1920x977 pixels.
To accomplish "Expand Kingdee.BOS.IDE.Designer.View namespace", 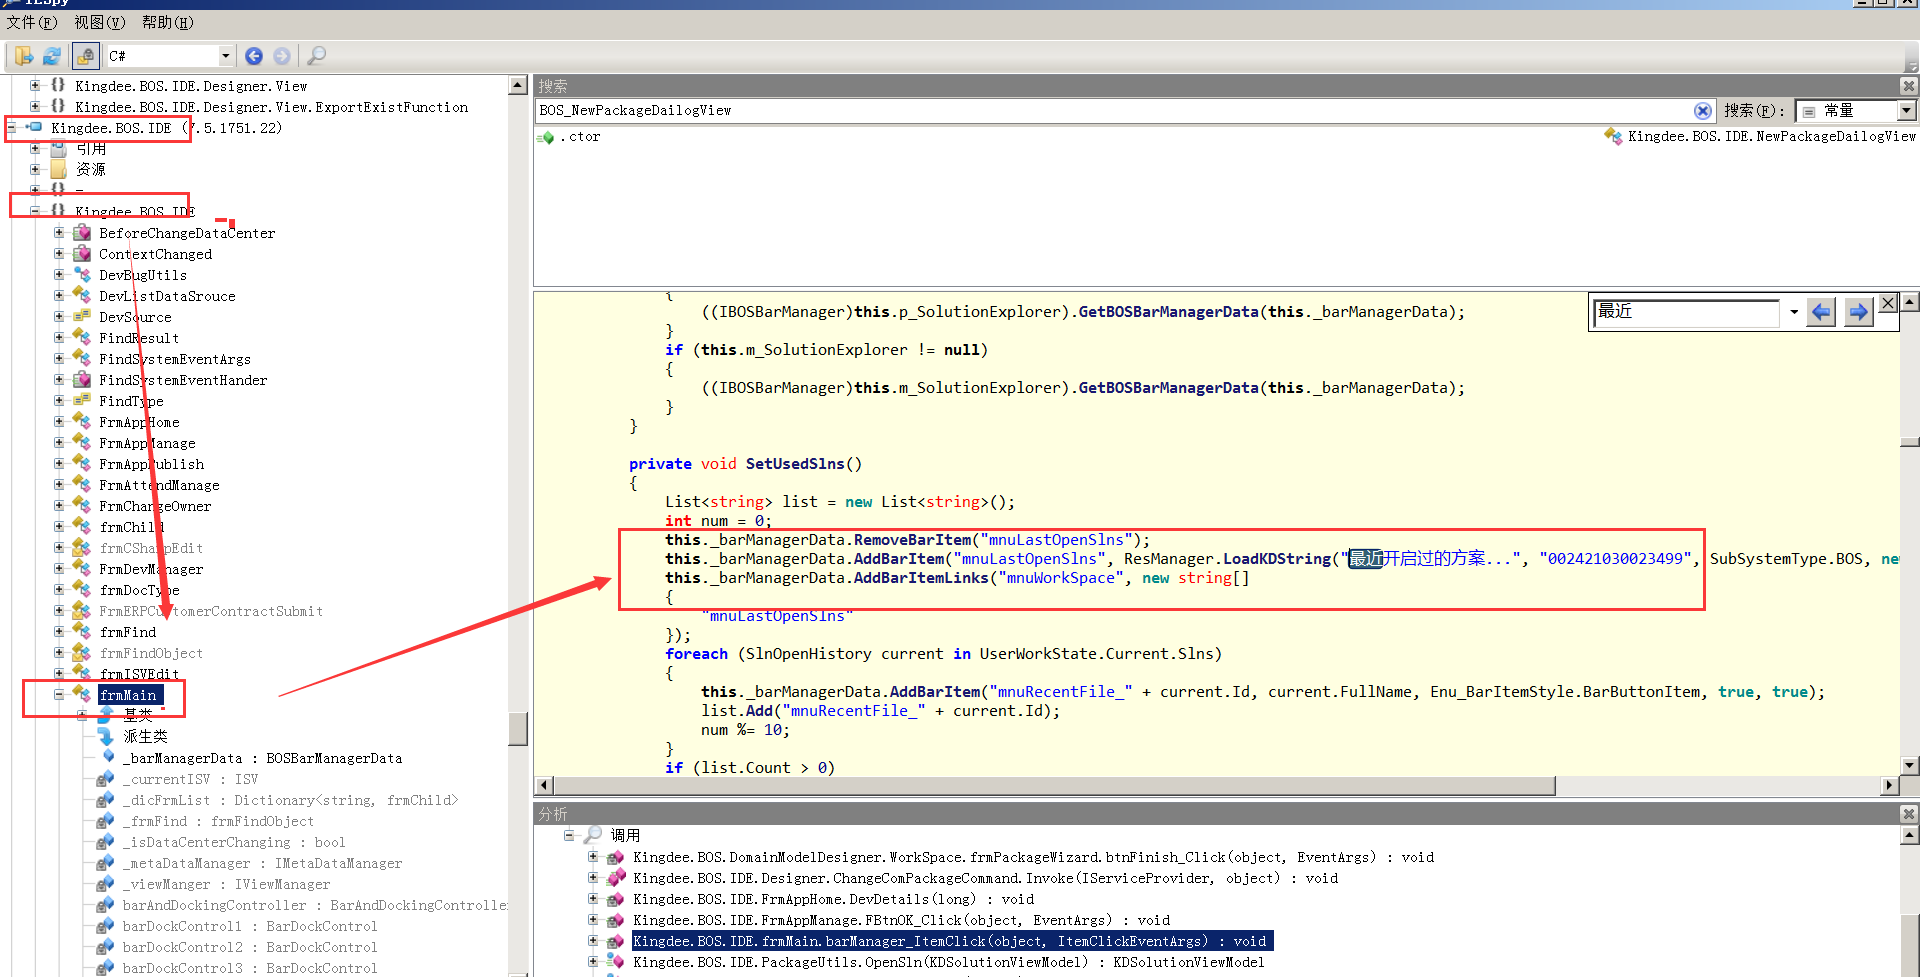I will click(35, 85).
